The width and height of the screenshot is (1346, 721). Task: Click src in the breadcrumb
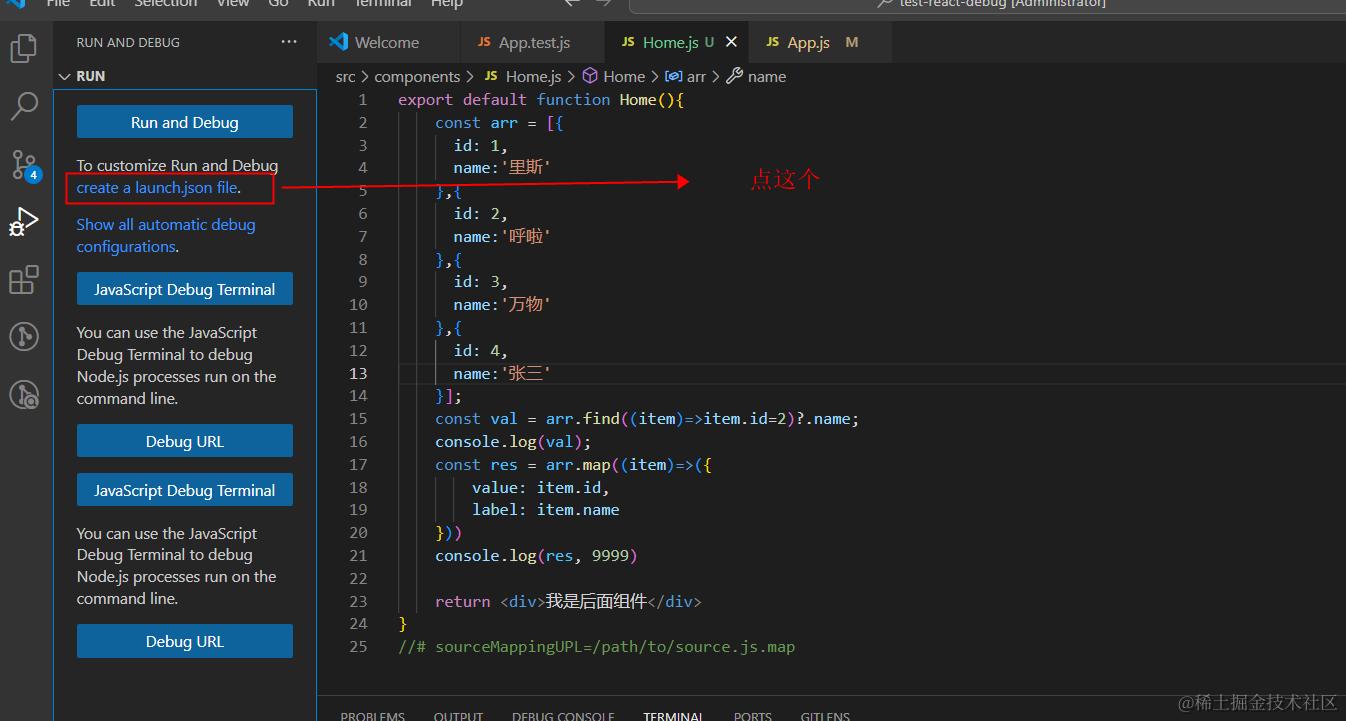345,76
